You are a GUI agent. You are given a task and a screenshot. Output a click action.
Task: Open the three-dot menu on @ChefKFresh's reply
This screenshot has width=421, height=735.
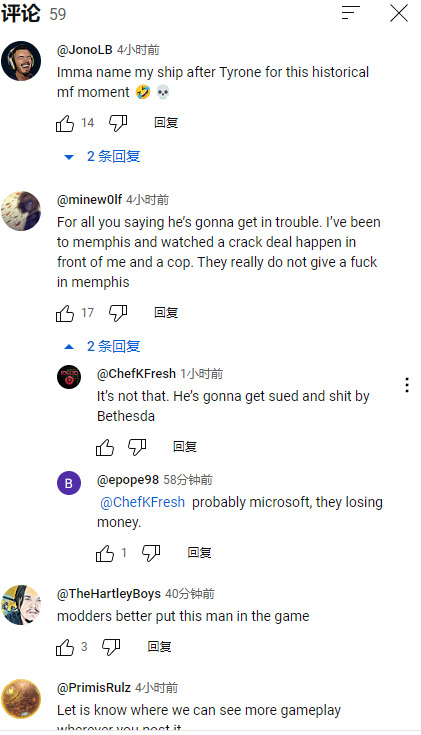(x=407, y=385)
